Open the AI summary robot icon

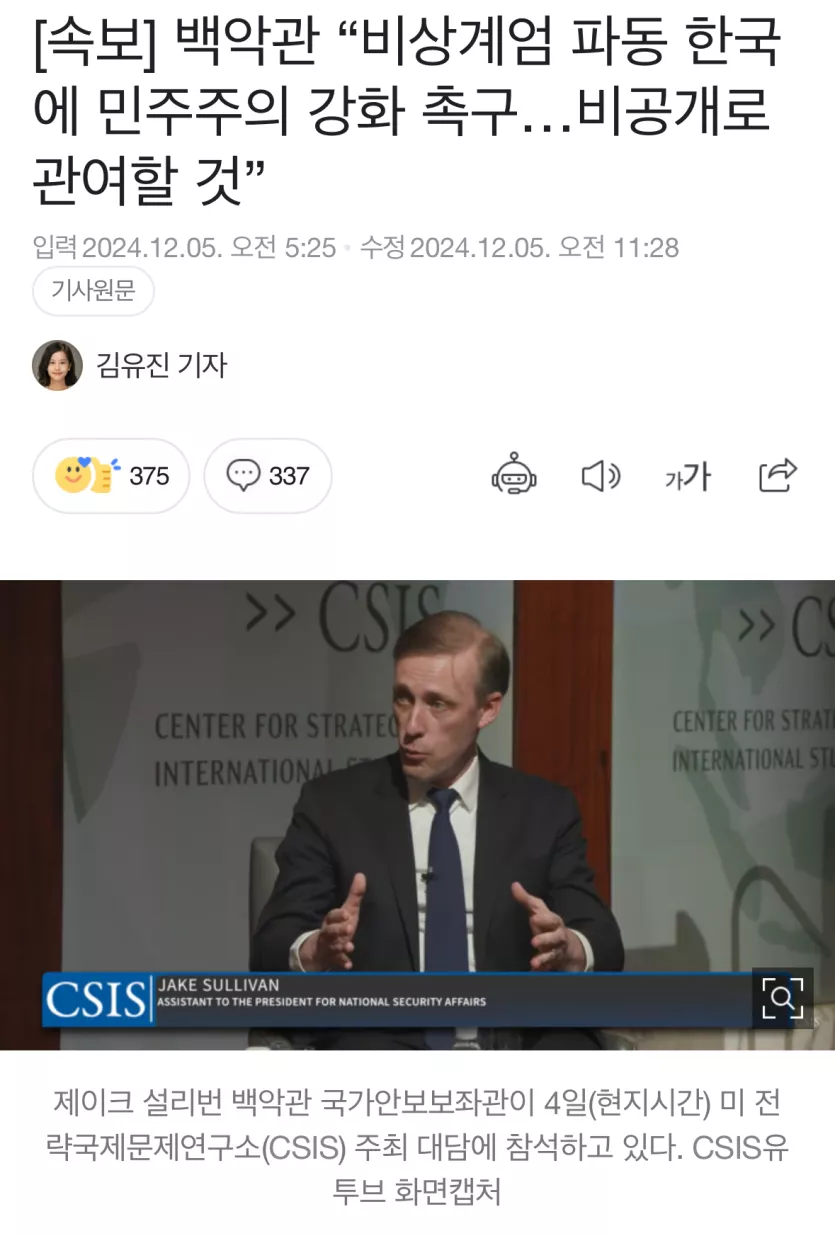(x=514, y=475)
